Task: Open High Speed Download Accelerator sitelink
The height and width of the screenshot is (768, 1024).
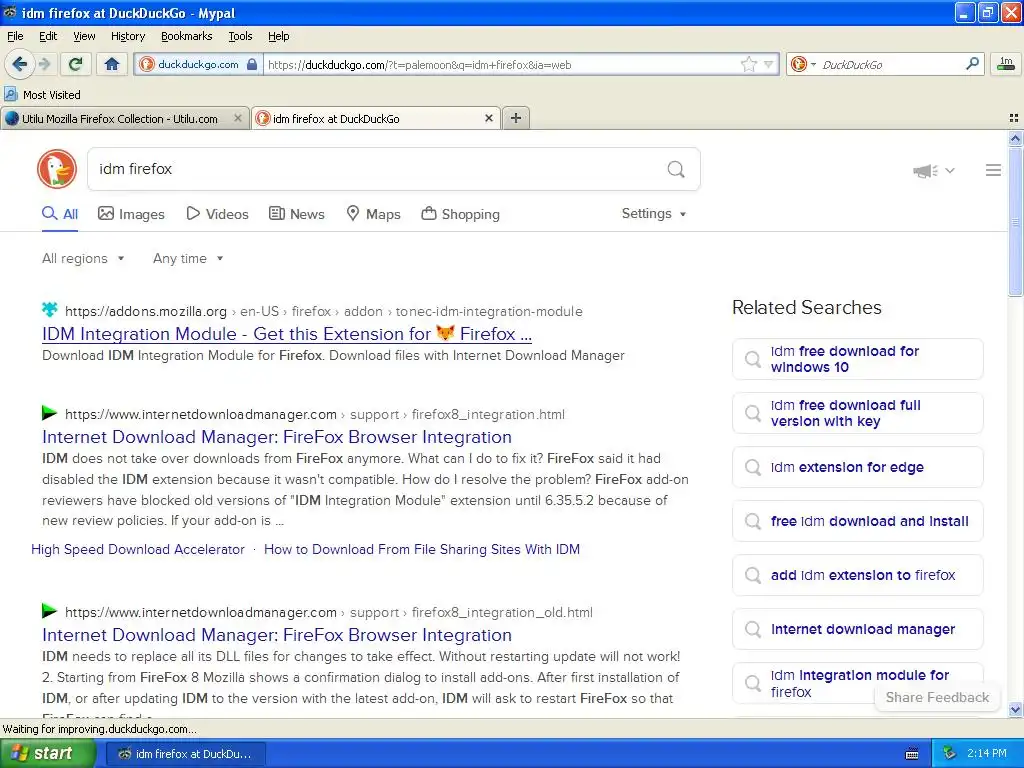Action: pos(138,549)
